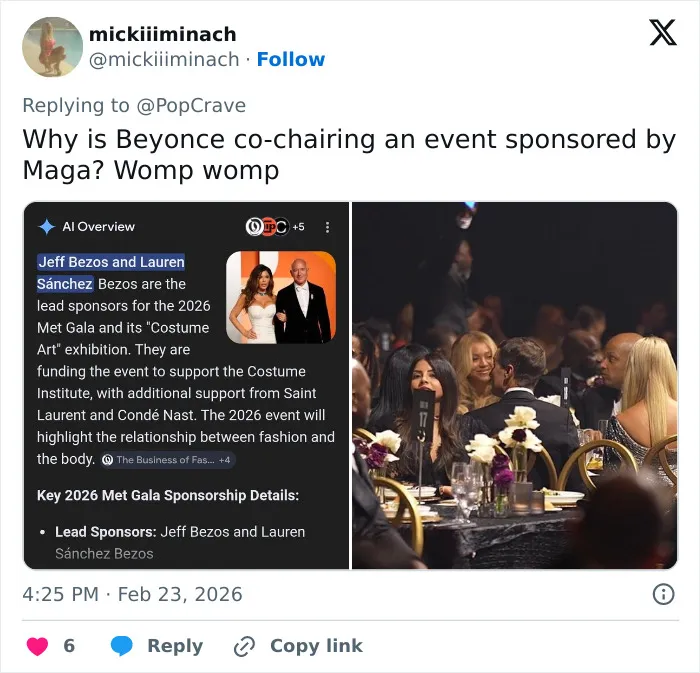Click the X logo icon
Viewport: 700px width, 673px height.
(663, 33)
